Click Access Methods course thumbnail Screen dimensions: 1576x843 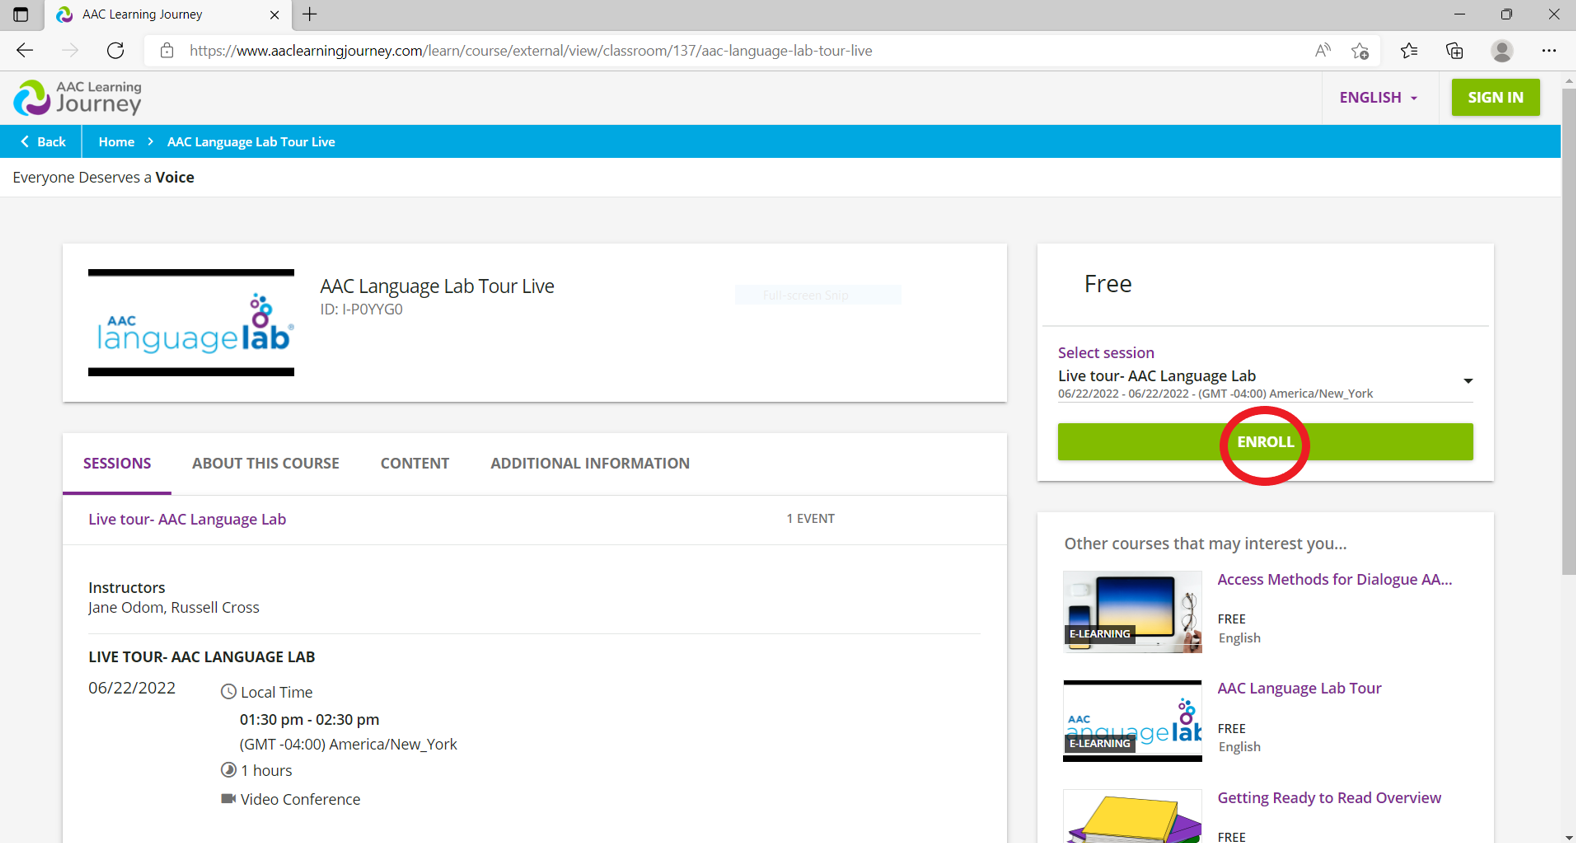[x=1132, y=612]
